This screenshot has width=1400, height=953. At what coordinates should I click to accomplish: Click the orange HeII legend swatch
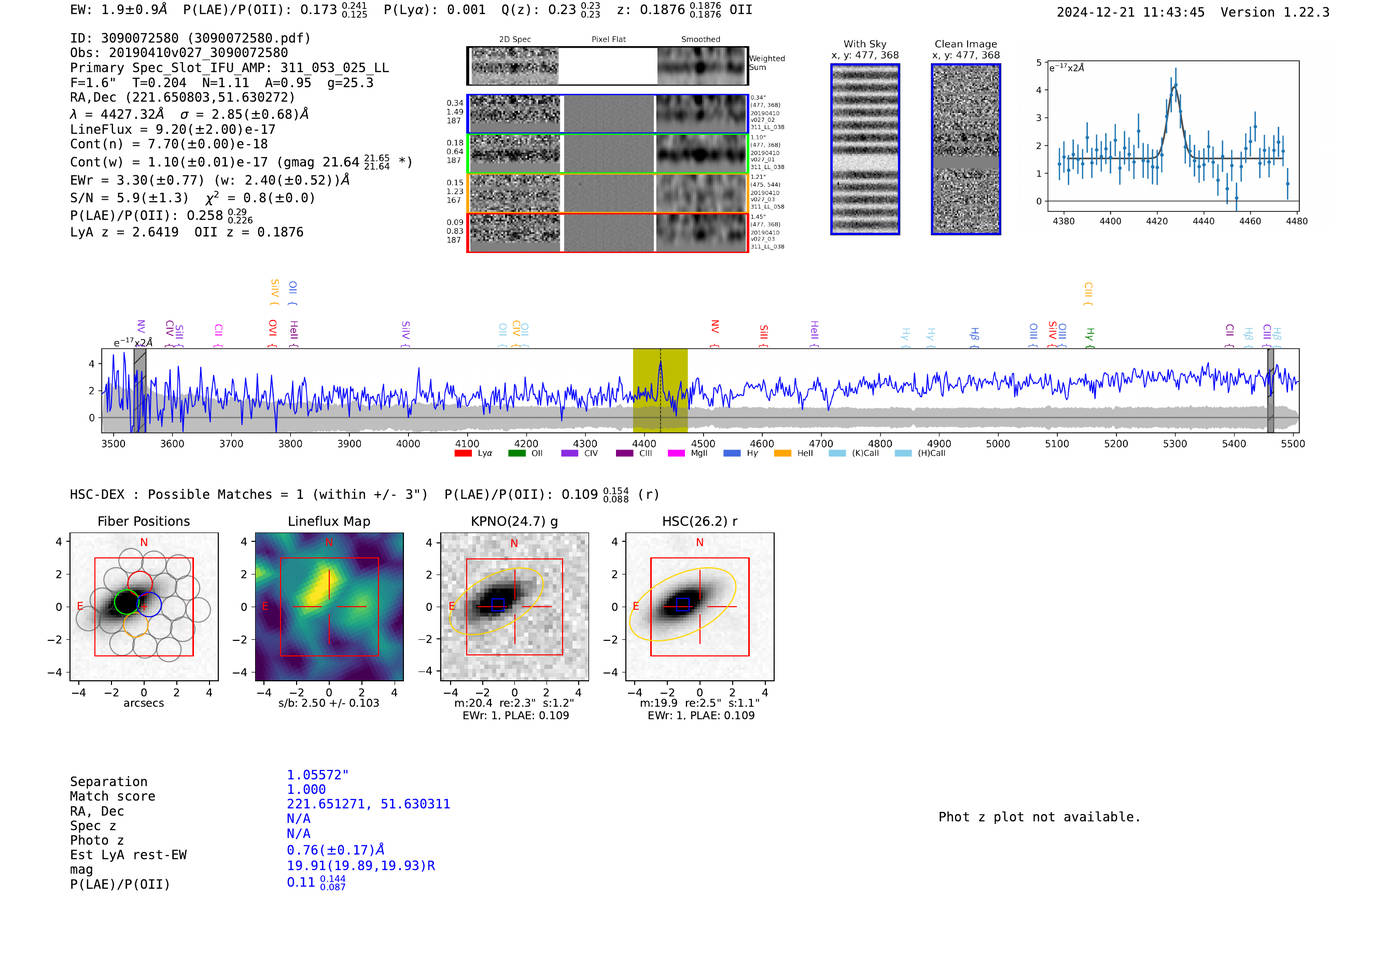(x=782, y=453)
